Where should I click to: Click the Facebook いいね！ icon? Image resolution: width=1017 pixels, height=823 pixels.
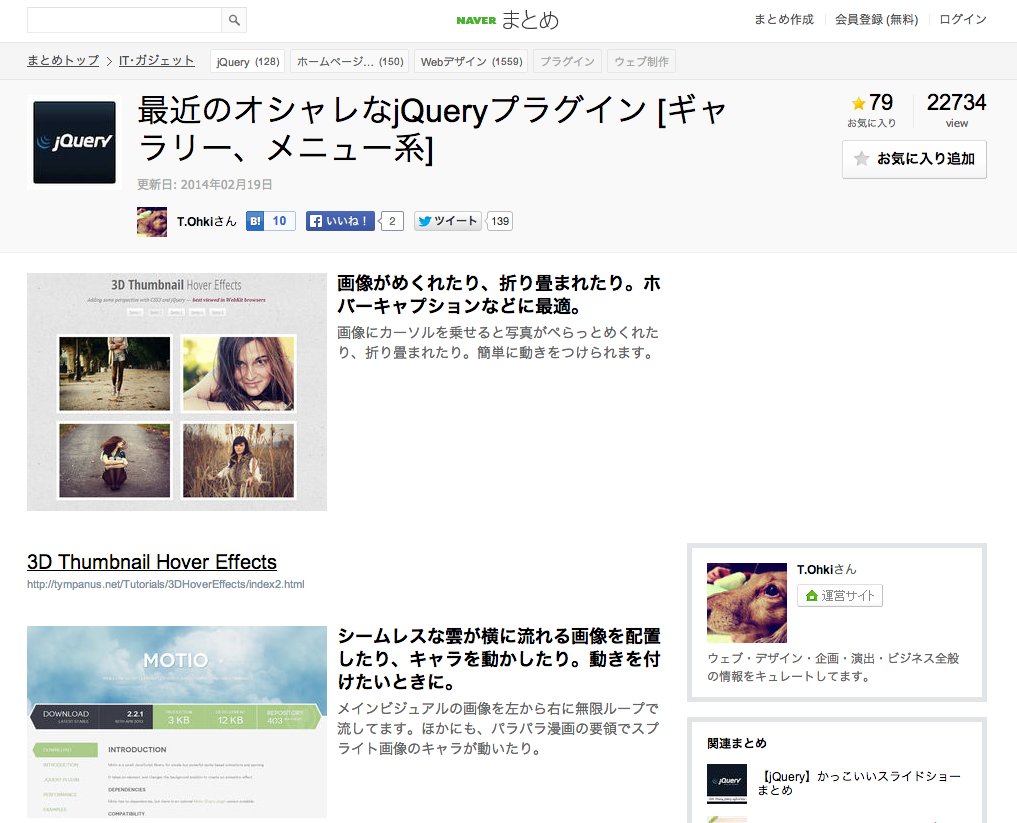pos(318,220)
